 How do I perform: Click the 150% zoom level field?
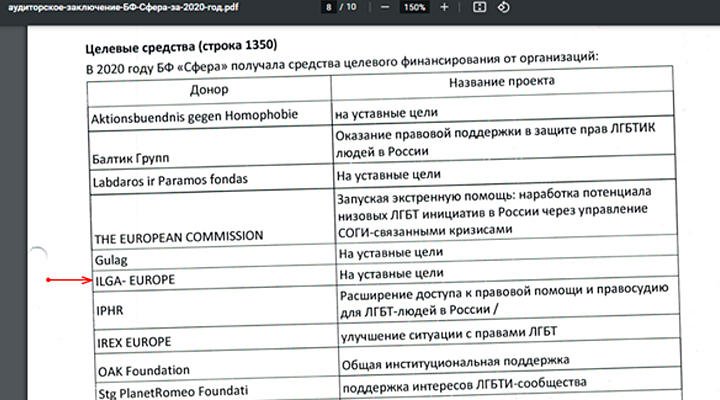(414, 7)
